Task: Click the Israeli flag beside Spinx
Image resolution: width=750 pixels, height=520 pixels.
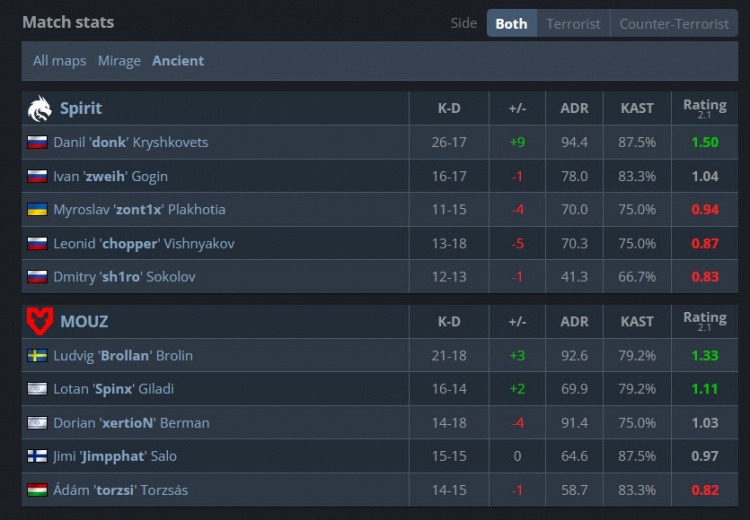Action: 37,389
